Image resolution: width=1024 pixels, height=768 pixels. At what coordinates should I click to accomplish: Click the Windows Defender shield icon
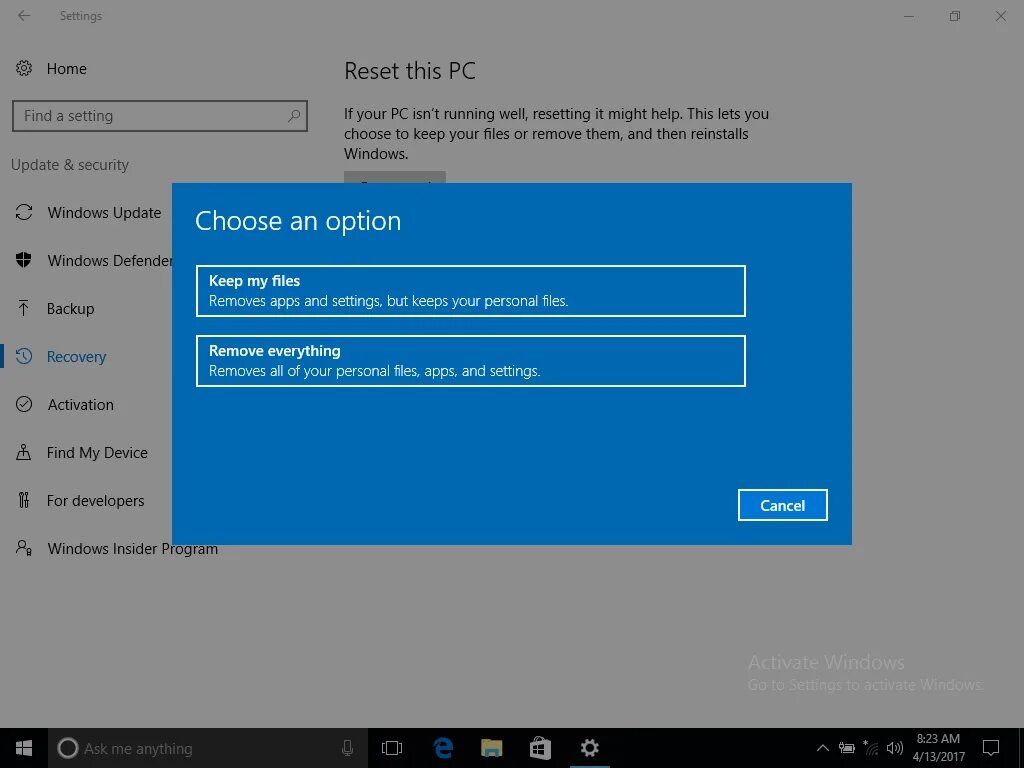click(x=24, y=259)
